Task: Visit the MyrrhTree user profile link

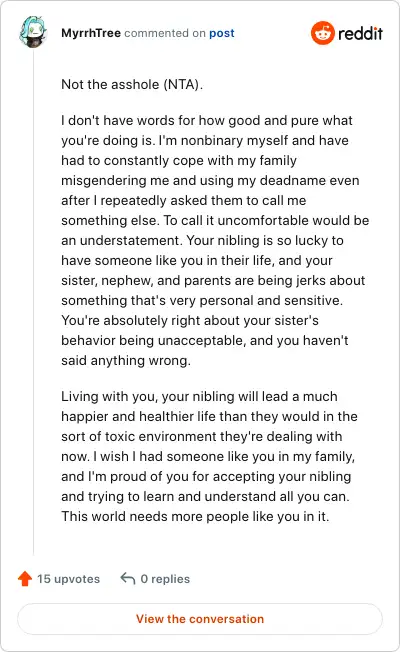Action: [91, 33]
